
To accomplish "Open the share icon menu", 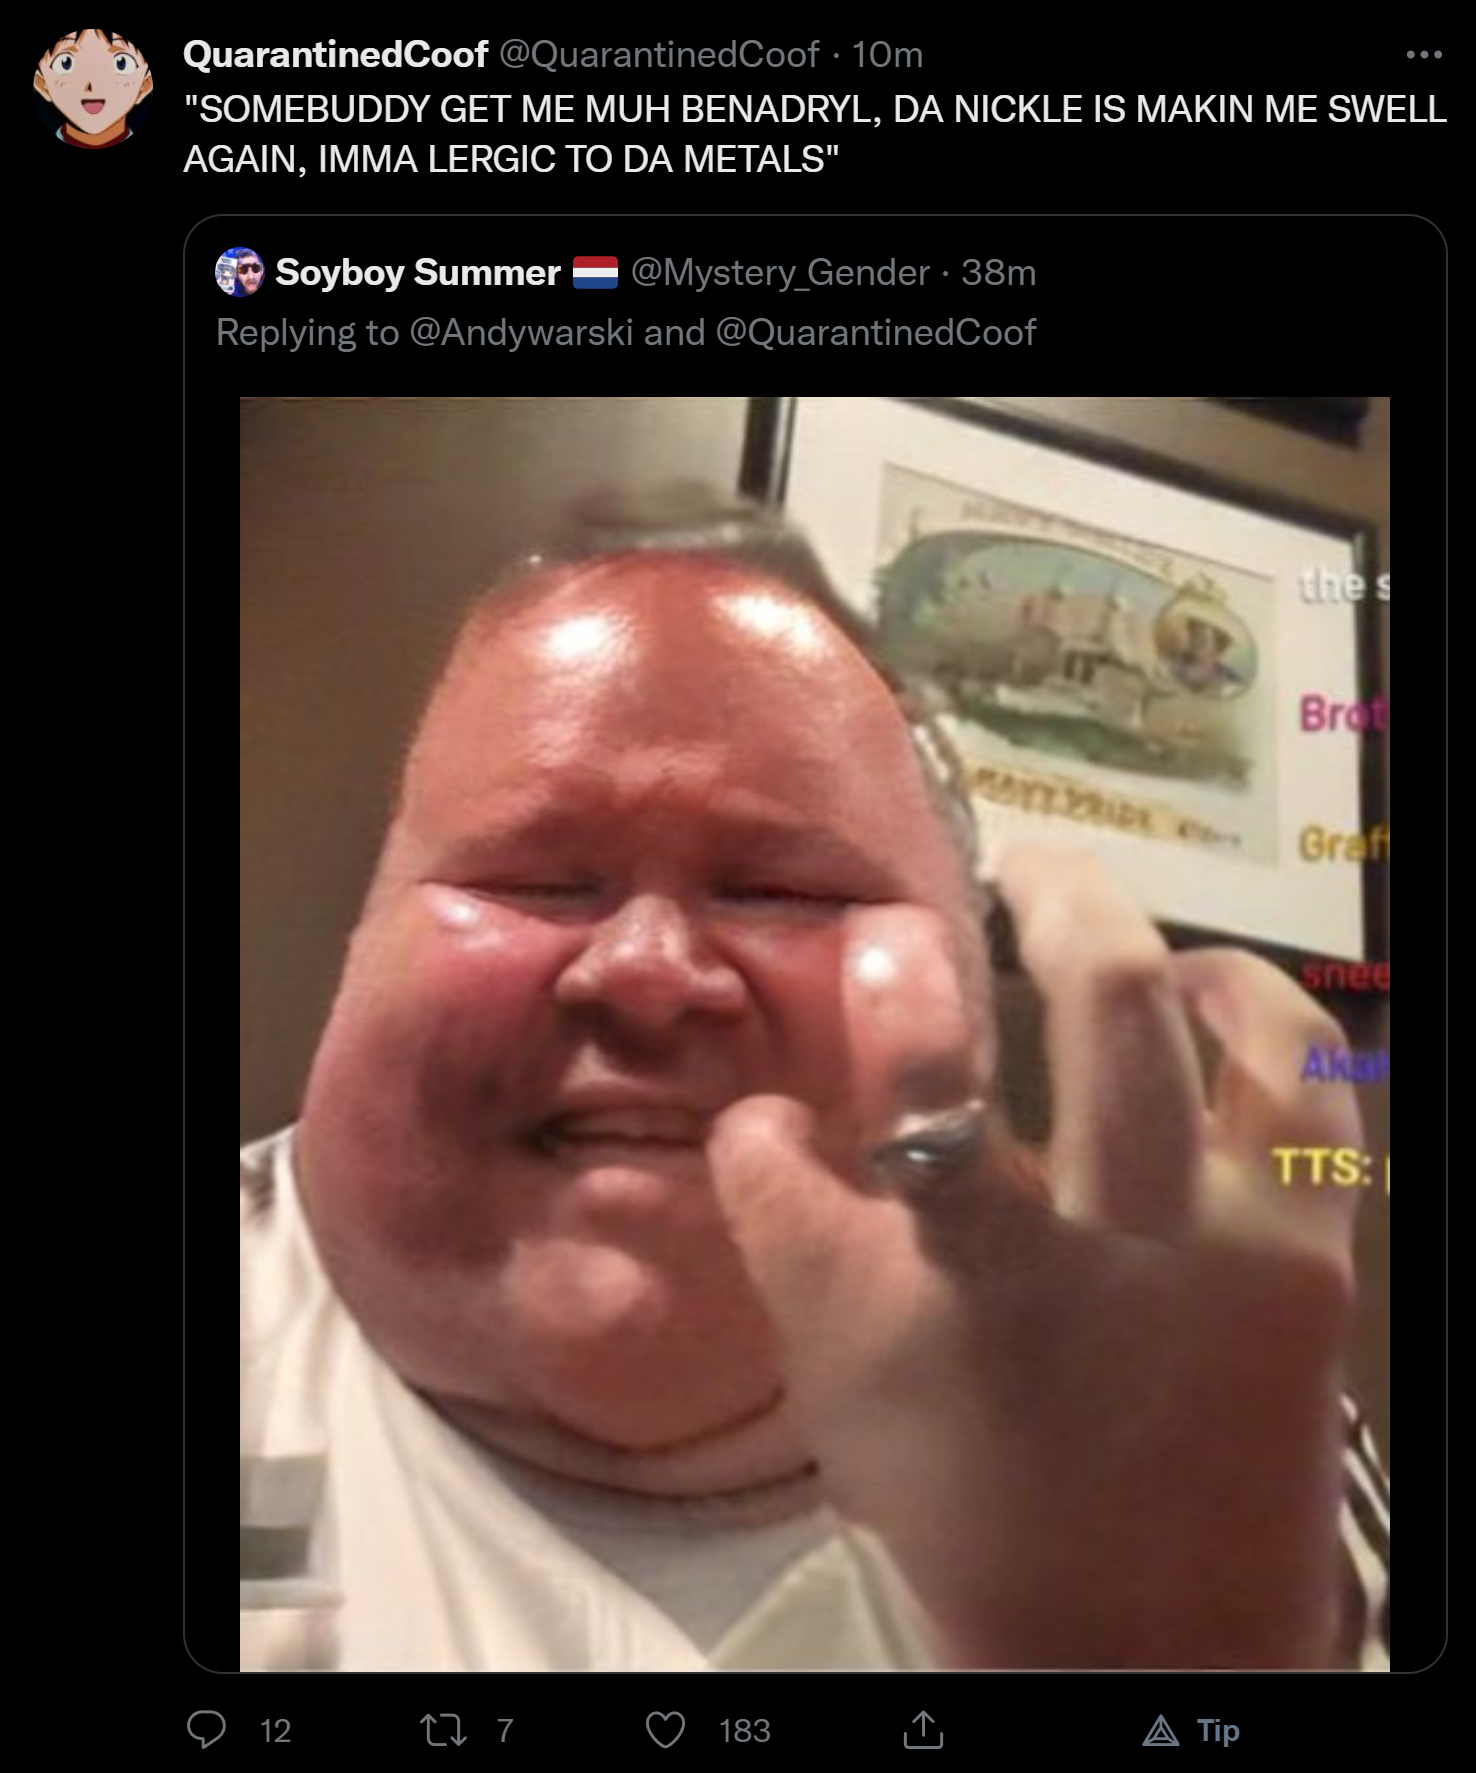I will click(923, 1729).
